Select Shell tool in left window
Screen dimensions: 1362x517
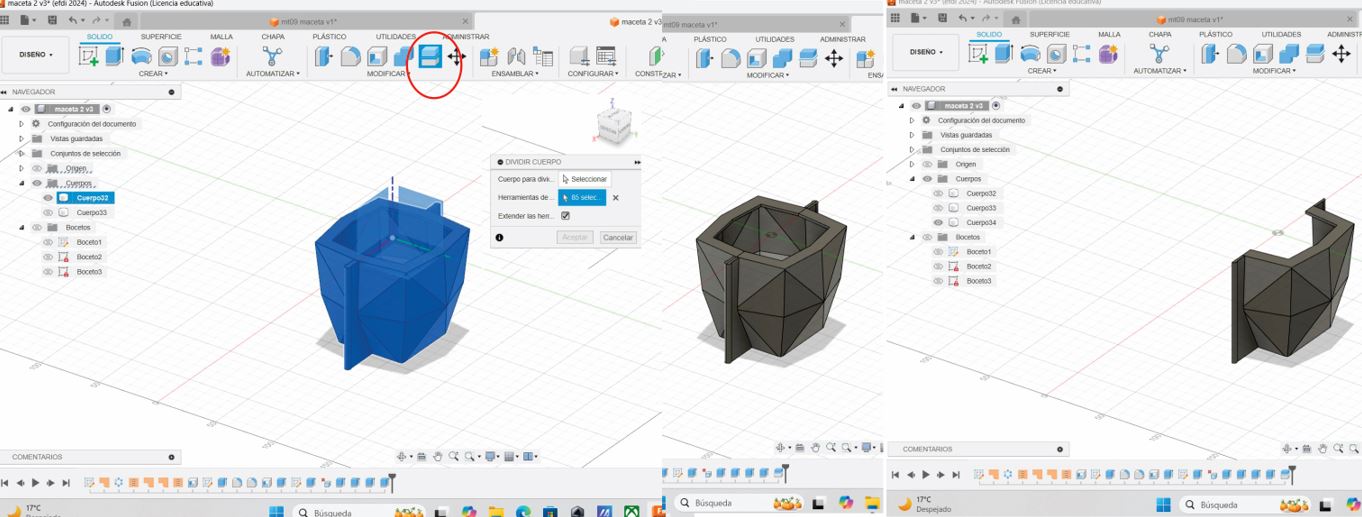pos(377,57)
